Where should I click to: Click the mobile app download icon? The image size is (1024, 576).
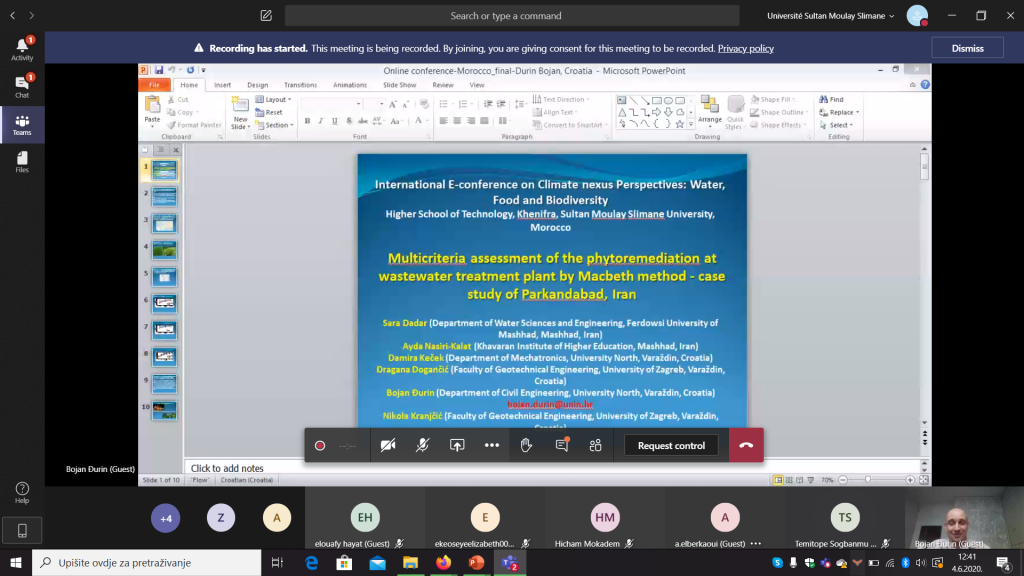pos(22,531)
